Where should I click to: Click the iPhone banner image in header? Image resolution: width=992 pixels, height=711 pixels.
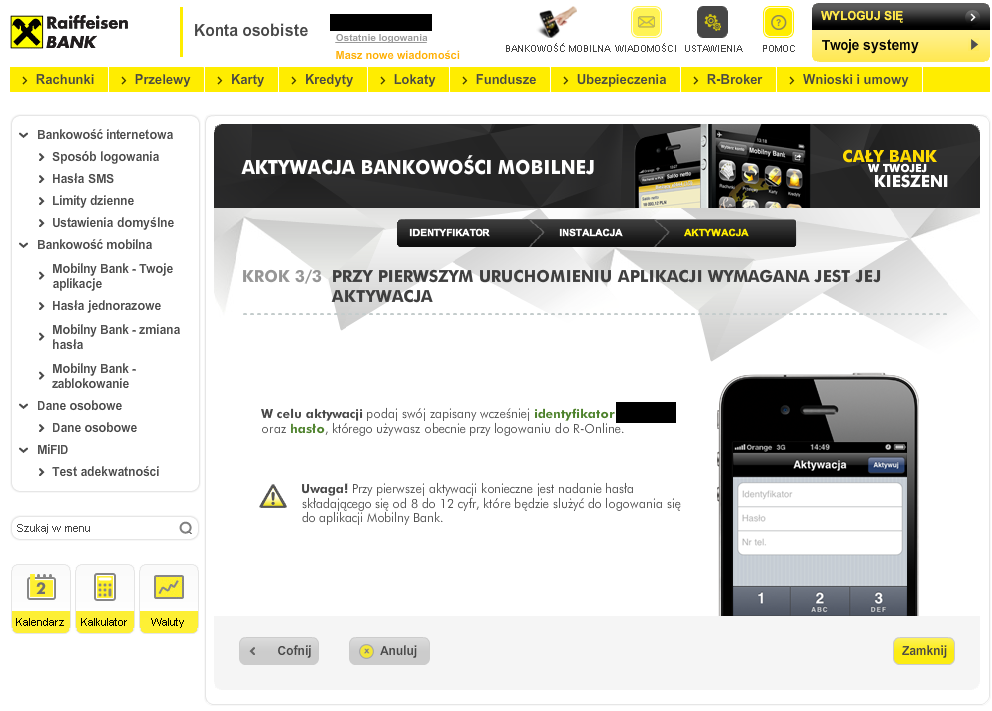[x=722, y=166]
